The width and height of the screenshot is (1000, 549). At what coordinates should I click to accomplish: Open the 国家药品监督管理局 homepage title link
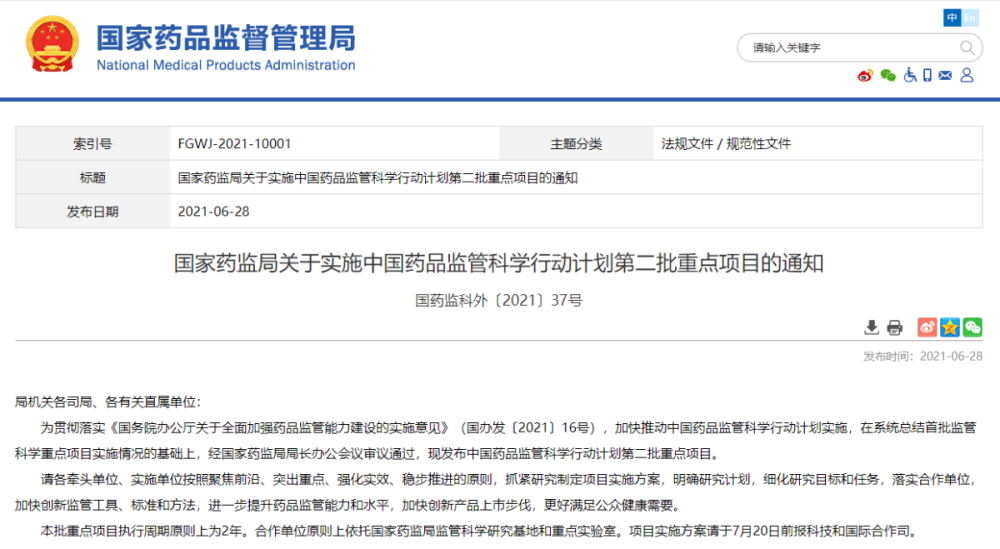pyautogui.click(x=226, y=38)
